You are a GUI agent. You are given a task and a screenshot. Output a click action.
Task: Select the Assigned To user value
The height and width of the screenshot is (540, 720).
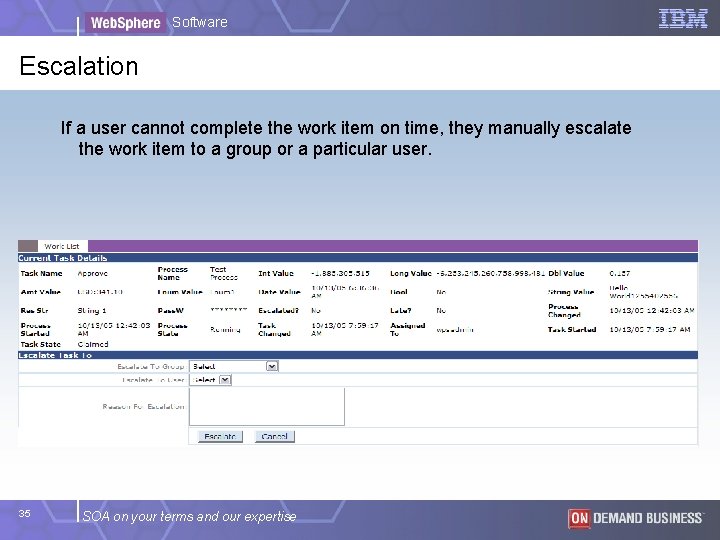(x=455, y=330)
